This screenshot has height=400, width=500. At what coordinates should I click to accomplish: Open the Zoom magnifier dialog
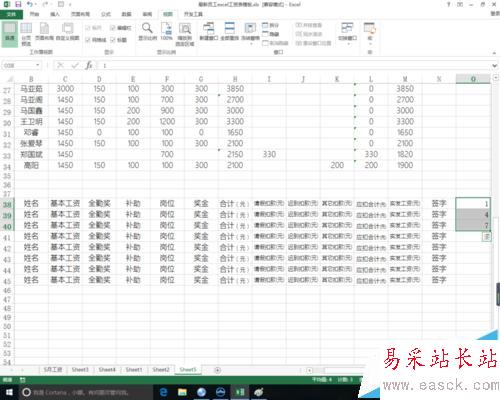(147, 32)
